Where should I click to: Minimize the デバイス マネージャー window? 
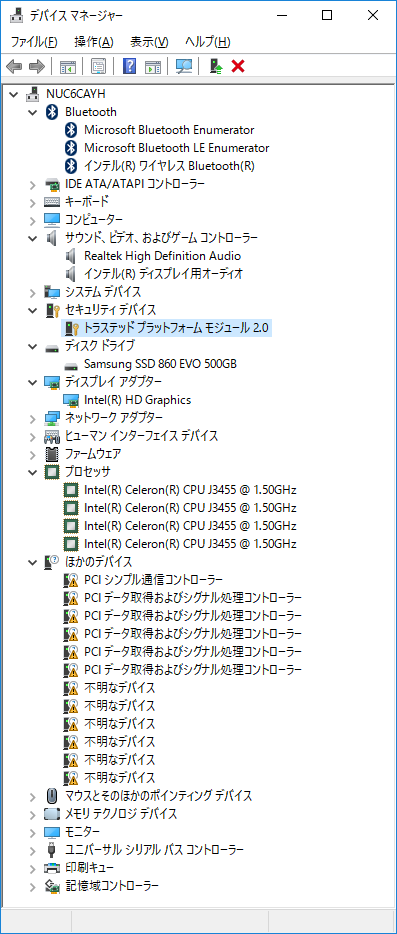[x=282, y=15]
